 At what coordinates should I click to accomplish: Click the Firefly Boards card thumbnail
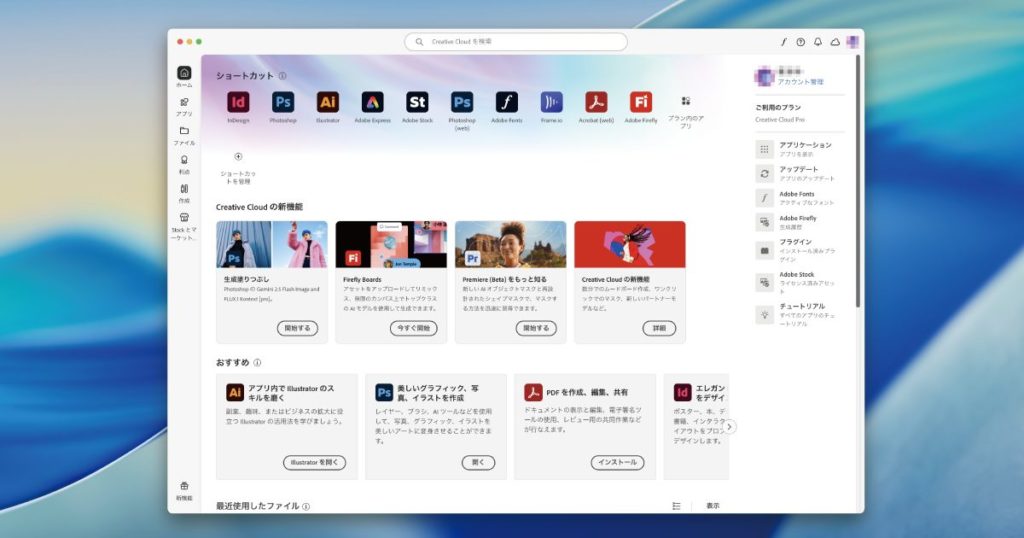[x=391, y=244]
